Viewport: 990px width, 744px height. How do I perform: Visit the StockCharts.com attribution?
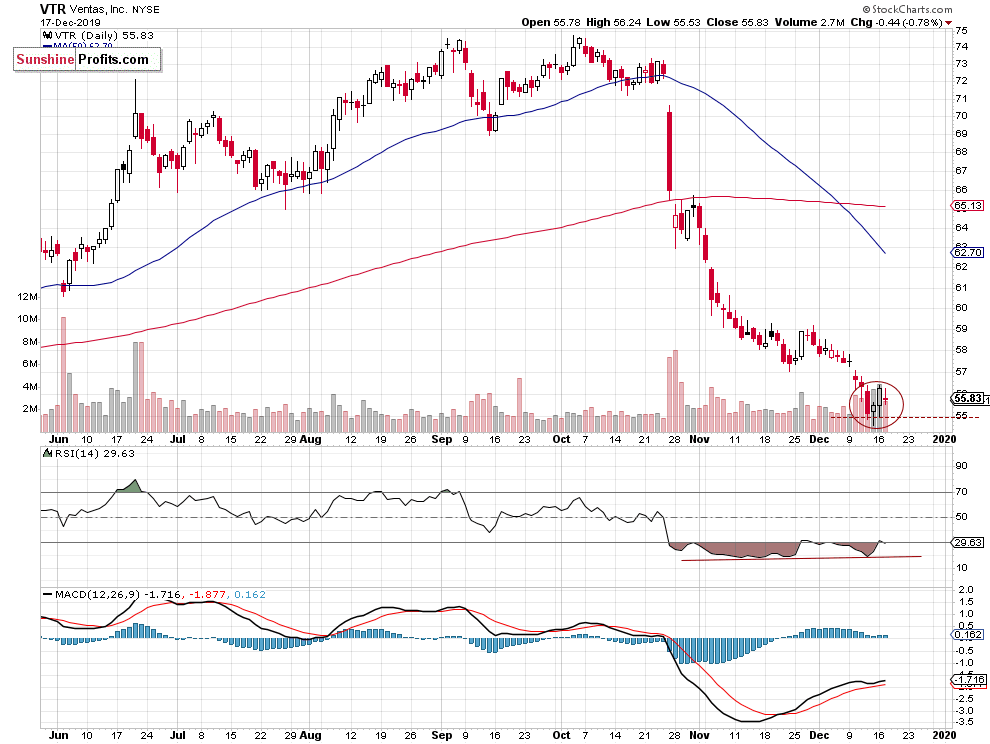(x=912, y=9)
